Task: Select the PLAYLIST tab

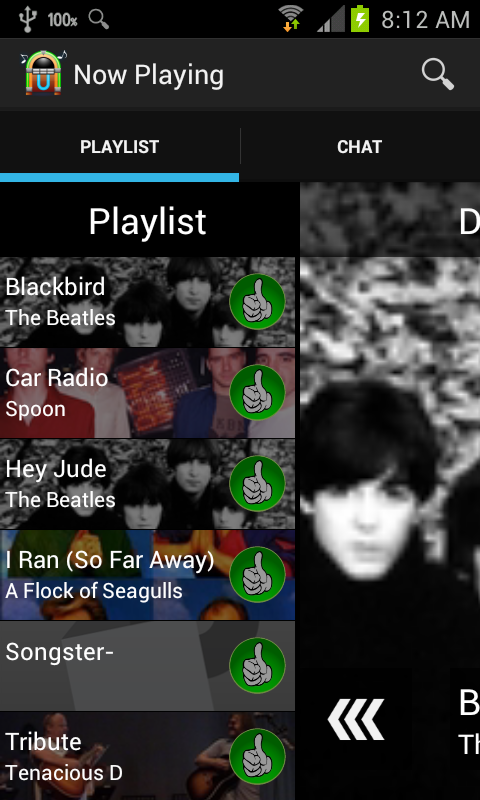Action: coord(119,147)
